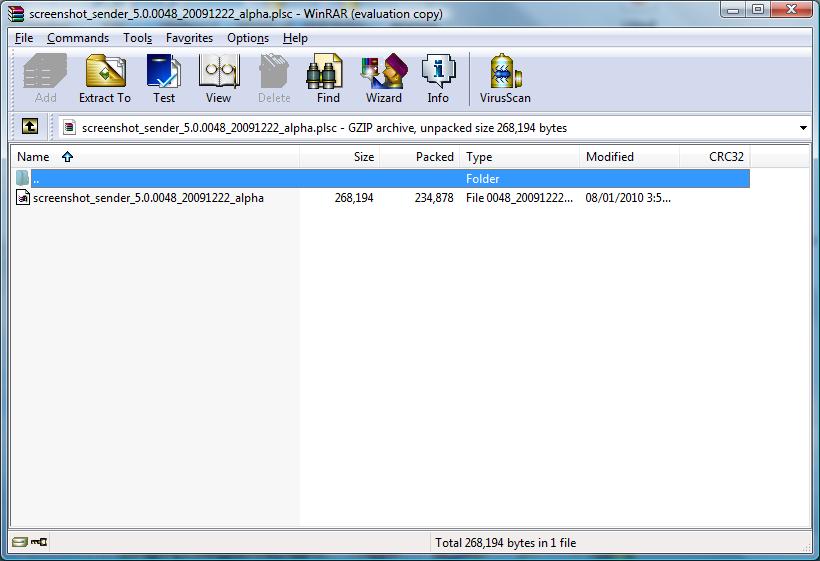Start the WinRAR Wizard
820x561 pixels.
[x=383, y=79]
